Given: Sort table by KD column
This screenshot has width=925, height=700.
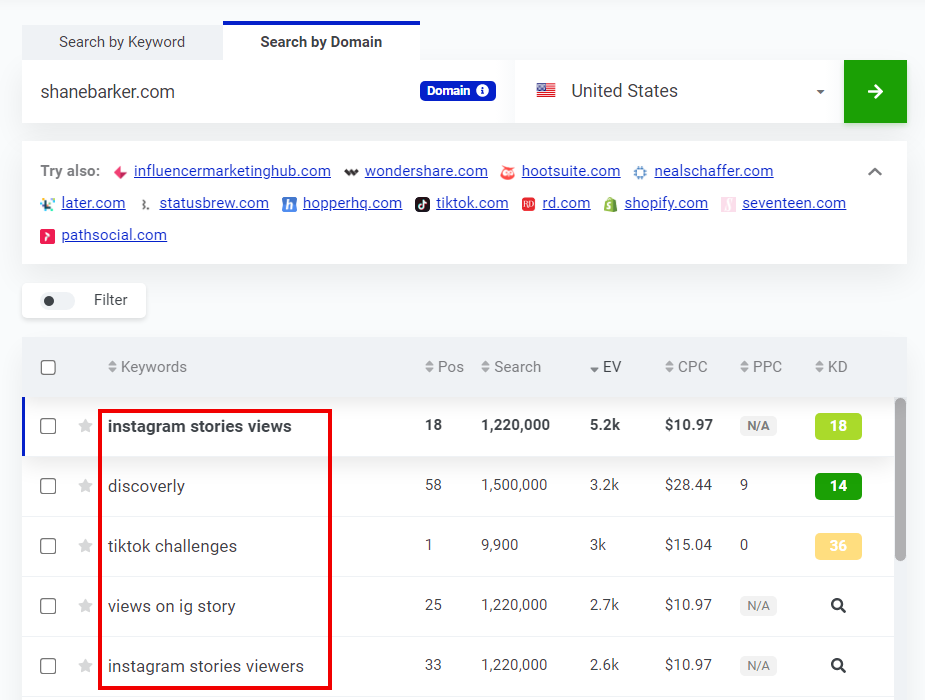Looking at the screenshot, I should pyautogui.click(x=831, y=367).
